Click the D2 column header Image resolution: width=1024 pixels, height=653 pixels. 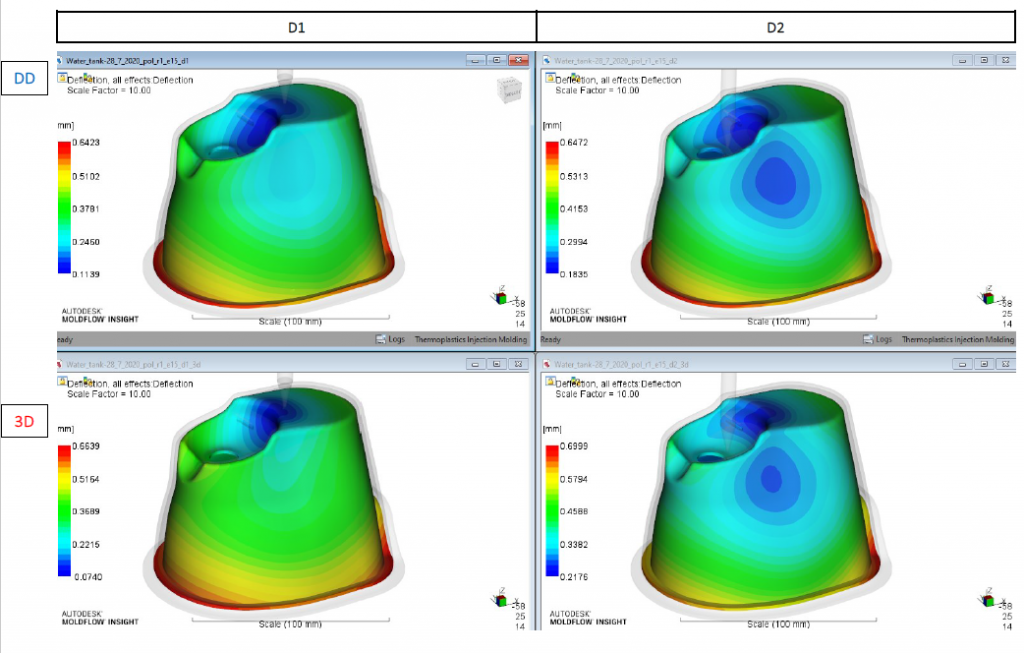(x=775, y=27)
